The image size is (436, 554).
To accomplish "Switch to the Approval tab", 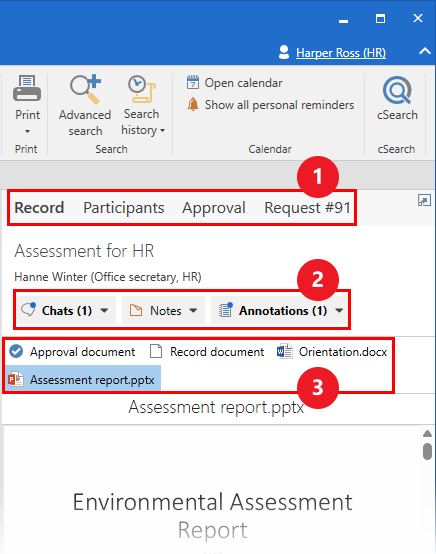I will point(214,208).
